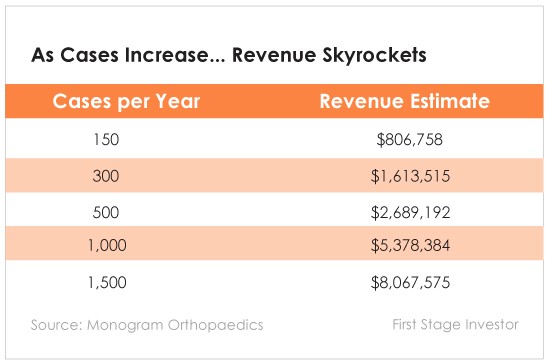550x363 pixels.
Task: Click the $8,067,575 revenue value
Action: point(410,282)
